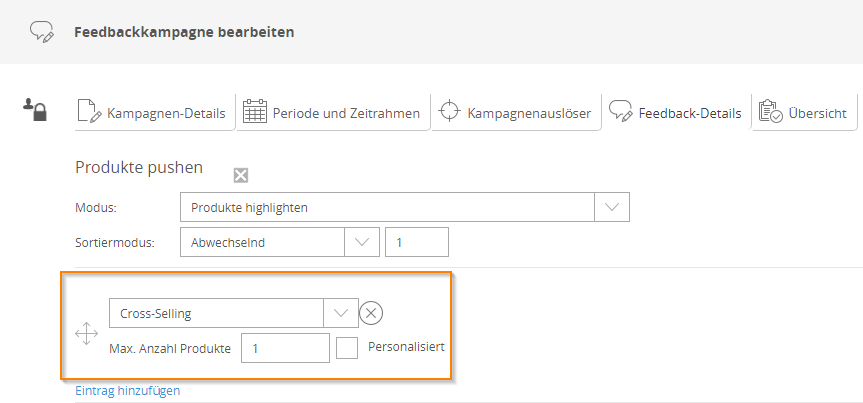Click the move arrows handle icon
The height and width of the screenshot is (403, 863).
point(86,334)
